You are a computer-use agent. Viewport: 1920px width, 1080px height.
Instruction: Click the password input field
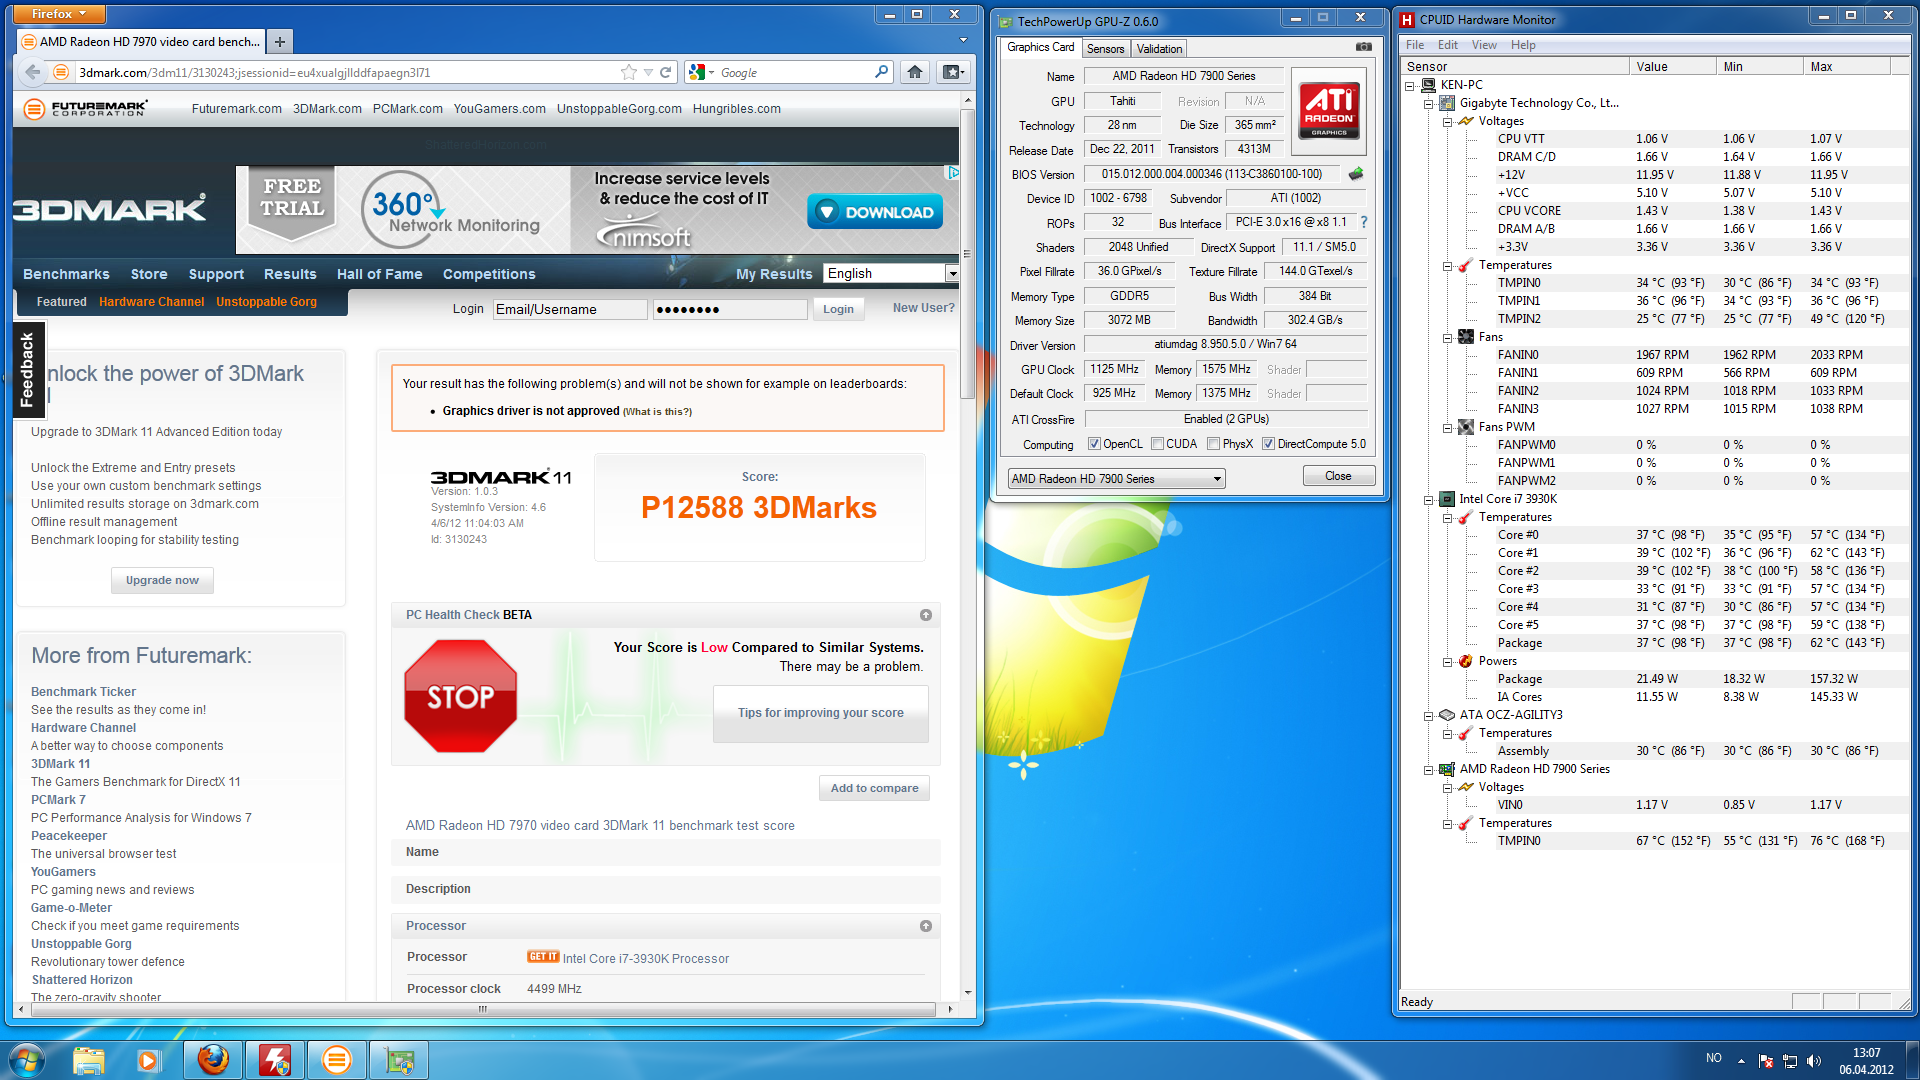pyautogui.click(x=730, y=309)
